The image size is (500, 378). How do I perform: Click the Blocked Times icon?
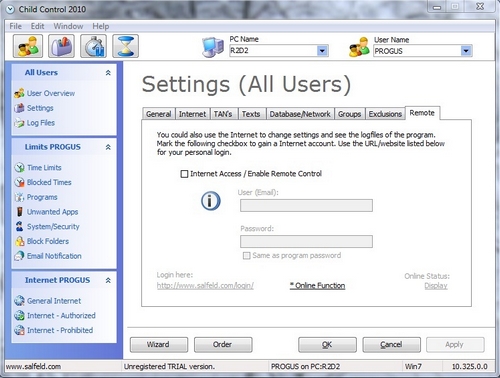pos(20,182)
